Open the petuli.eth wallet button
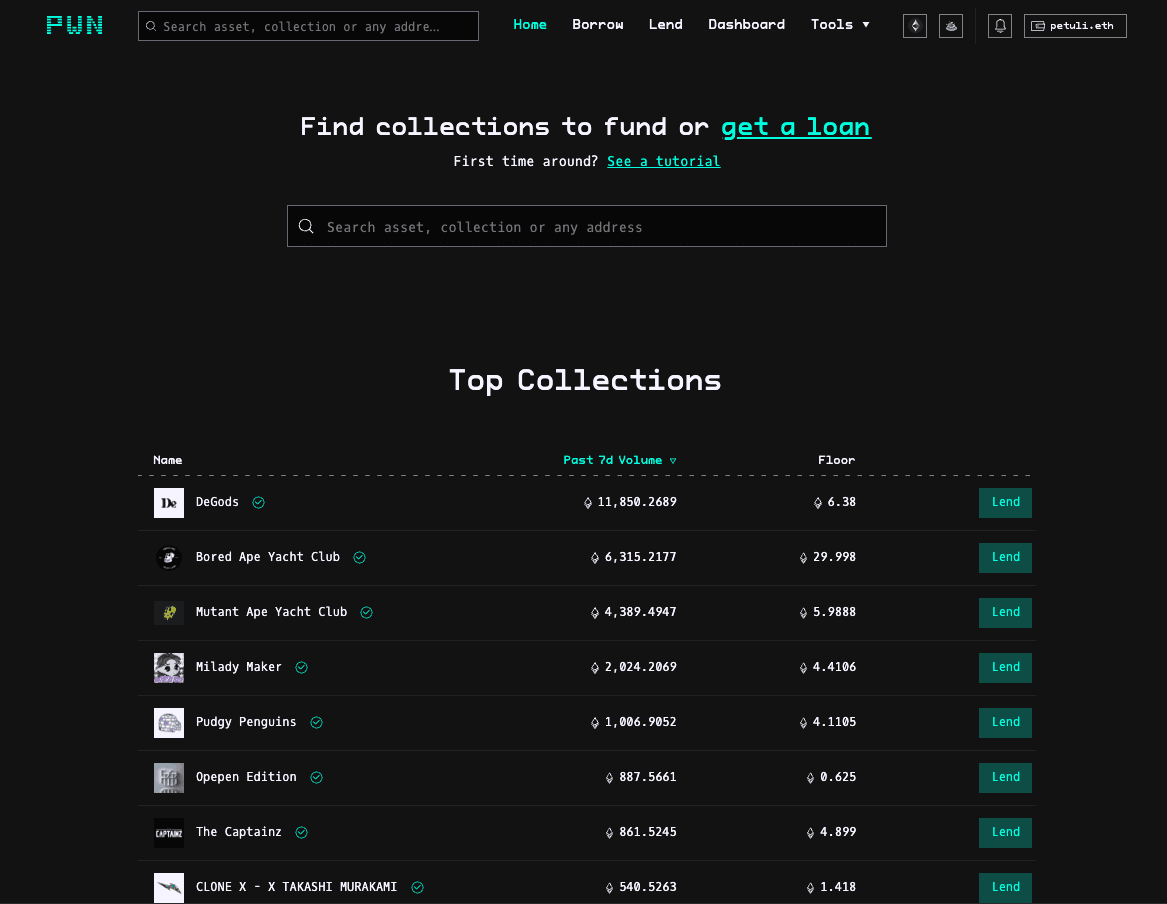Viewport: 1167px width, 904px height. pyautogui.click(x=1075, y=26)
